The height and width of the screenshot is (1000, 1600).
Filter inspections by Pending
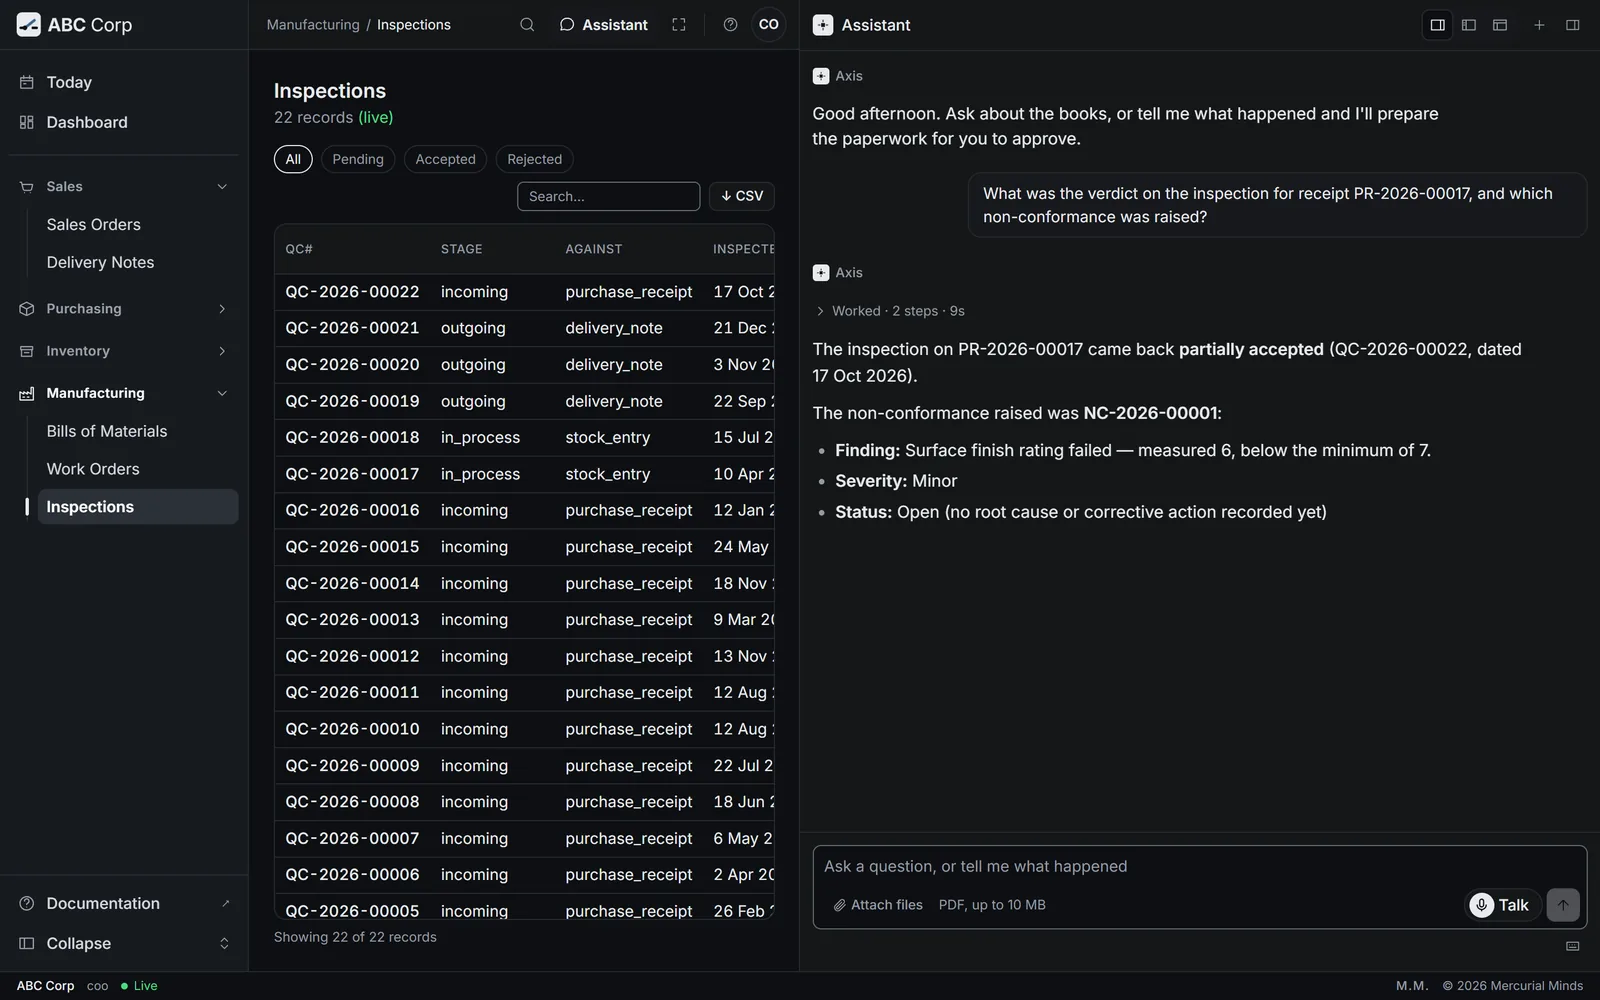(x=358, y=159)
